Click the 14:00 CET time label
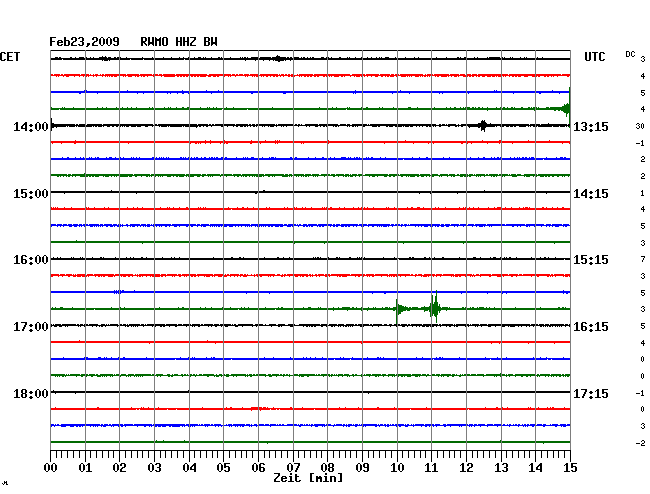The image size is (650, 494). [31, 127]
